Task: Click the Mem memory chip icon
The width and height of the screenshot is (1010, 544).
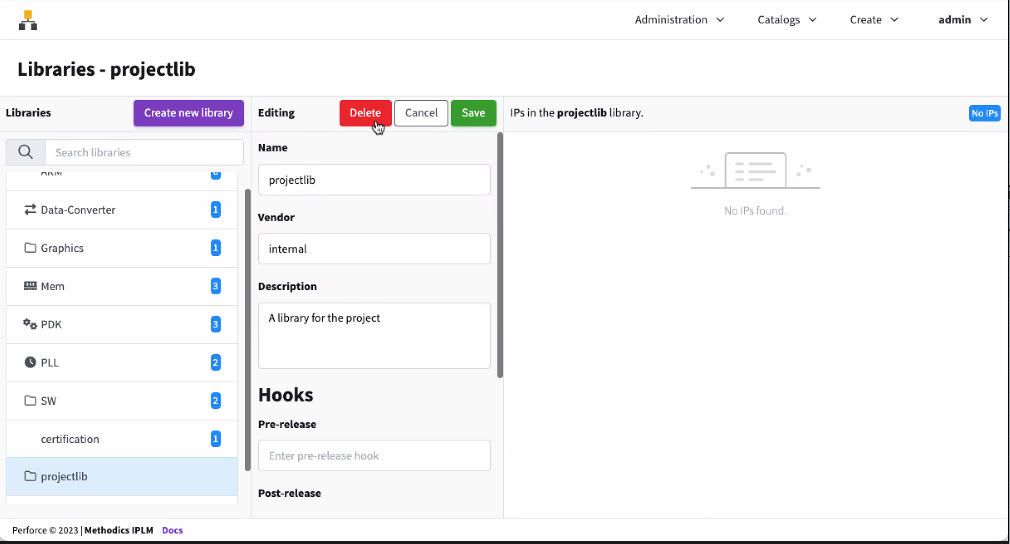Action: coord(30,286)
